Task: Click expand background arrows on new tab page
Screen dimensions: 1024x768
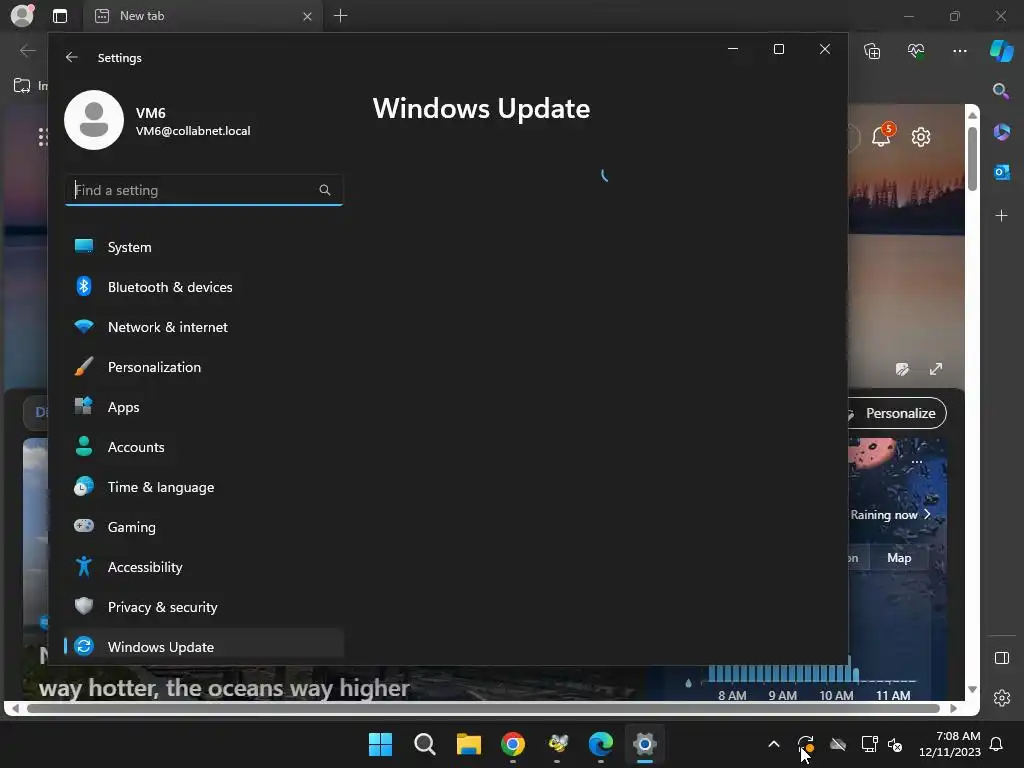Action: point(936,369)
